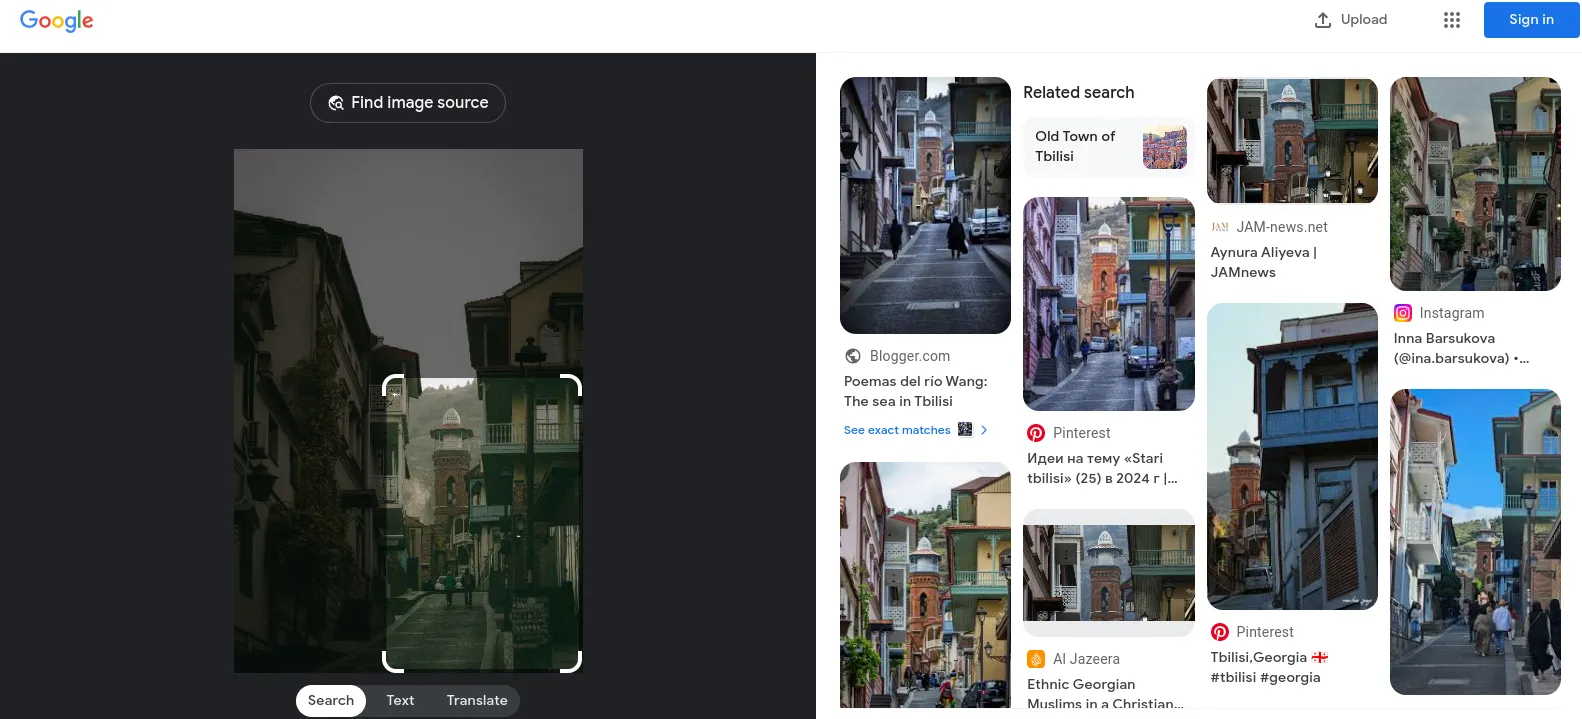1582x719 pixels.
Task: Click the Upload text label
Action: (1364, 20)
